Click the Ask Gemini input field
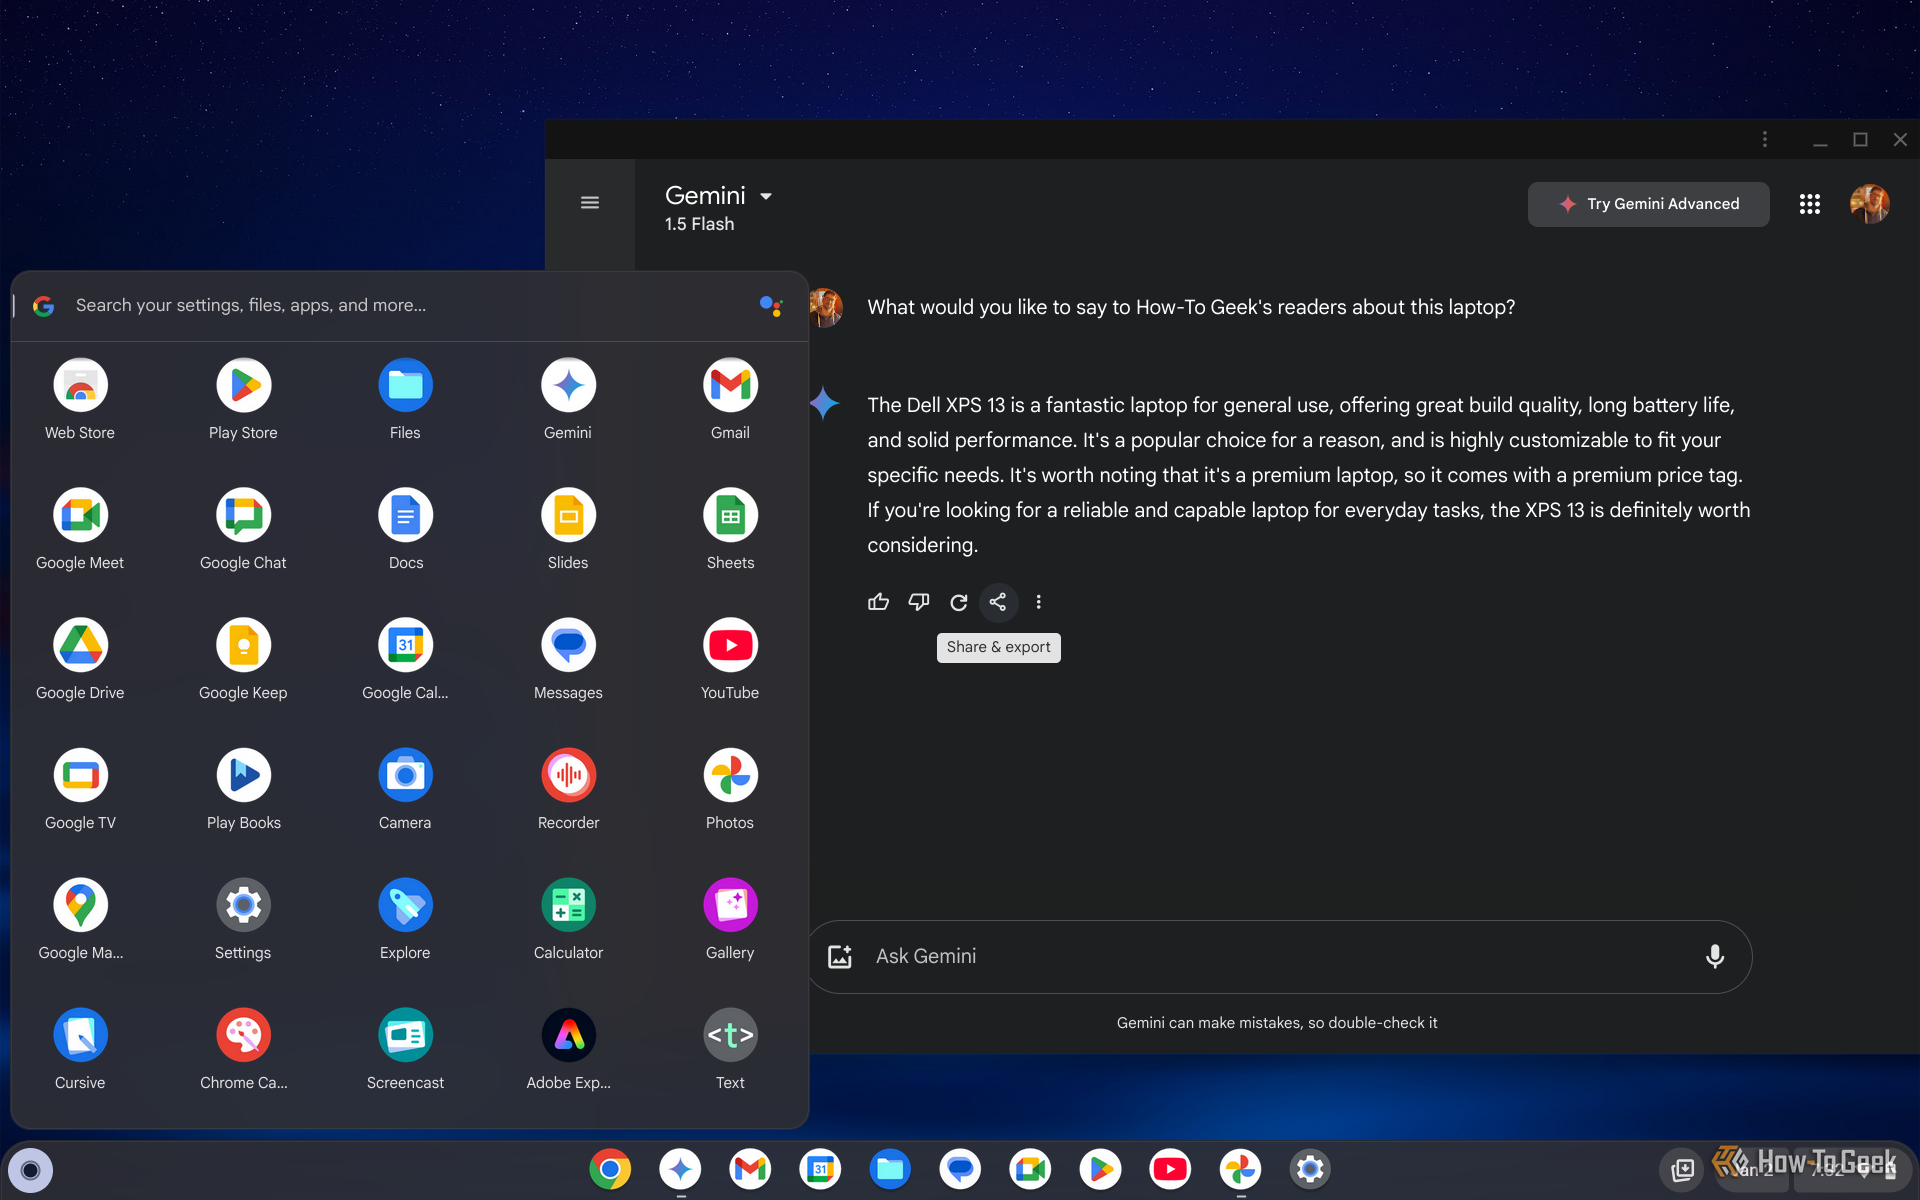 (x=1280, y=957)
